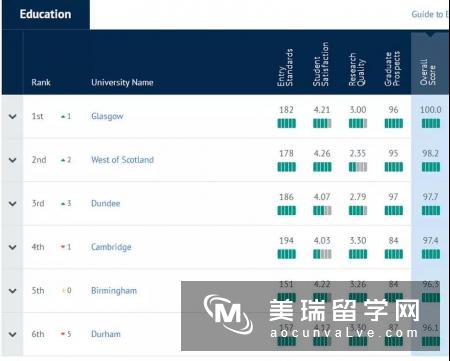Image resolution: width=450 pixels, height=361 pixels.
Task: Open the Guide to link
Action: [430, 14]
